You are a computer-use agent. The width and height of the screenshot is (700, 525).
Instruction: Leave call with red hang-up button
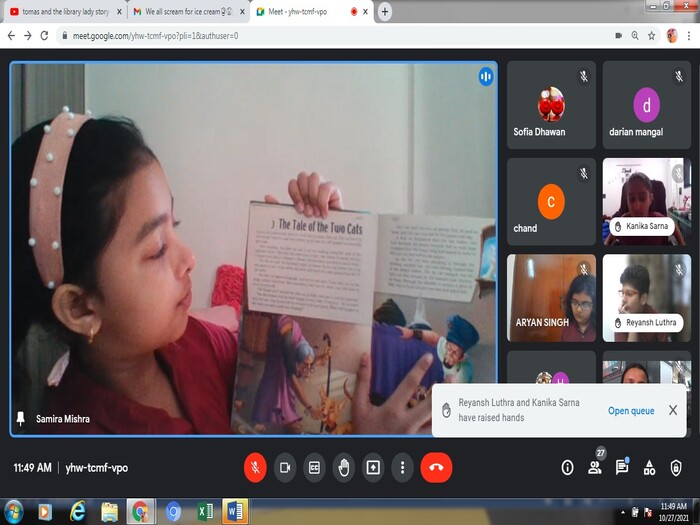tap(436, 467)
